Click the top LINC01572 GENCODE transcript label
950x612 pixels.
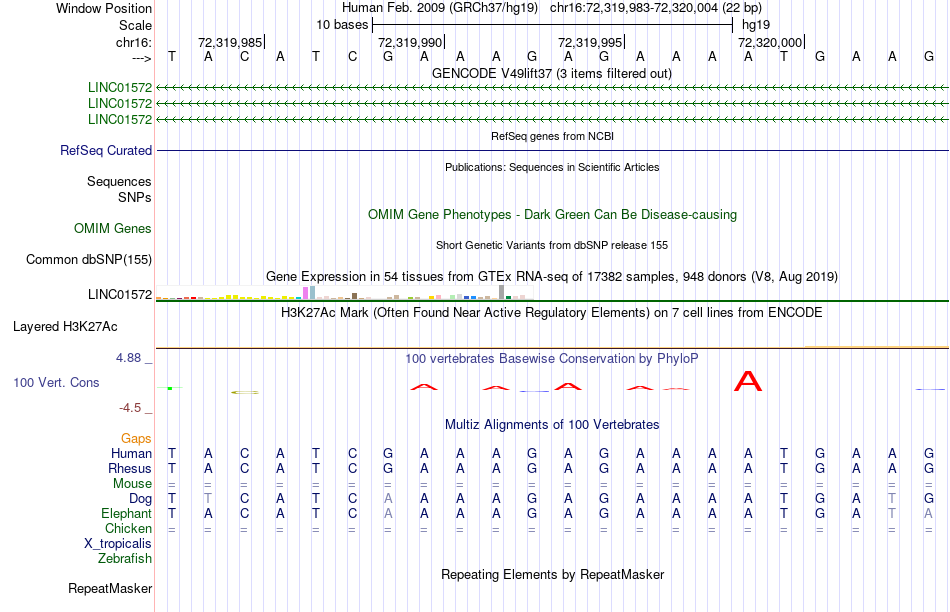coord(120,88)
